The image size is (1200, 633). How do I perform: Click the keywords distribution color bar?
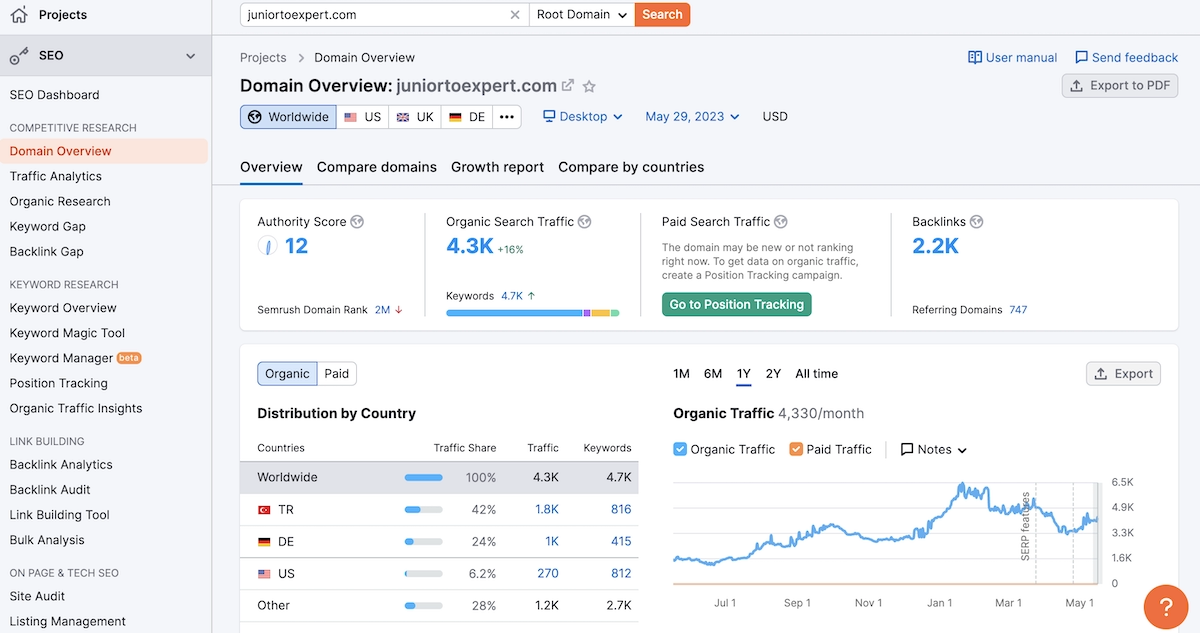click(x=533, y=313)
